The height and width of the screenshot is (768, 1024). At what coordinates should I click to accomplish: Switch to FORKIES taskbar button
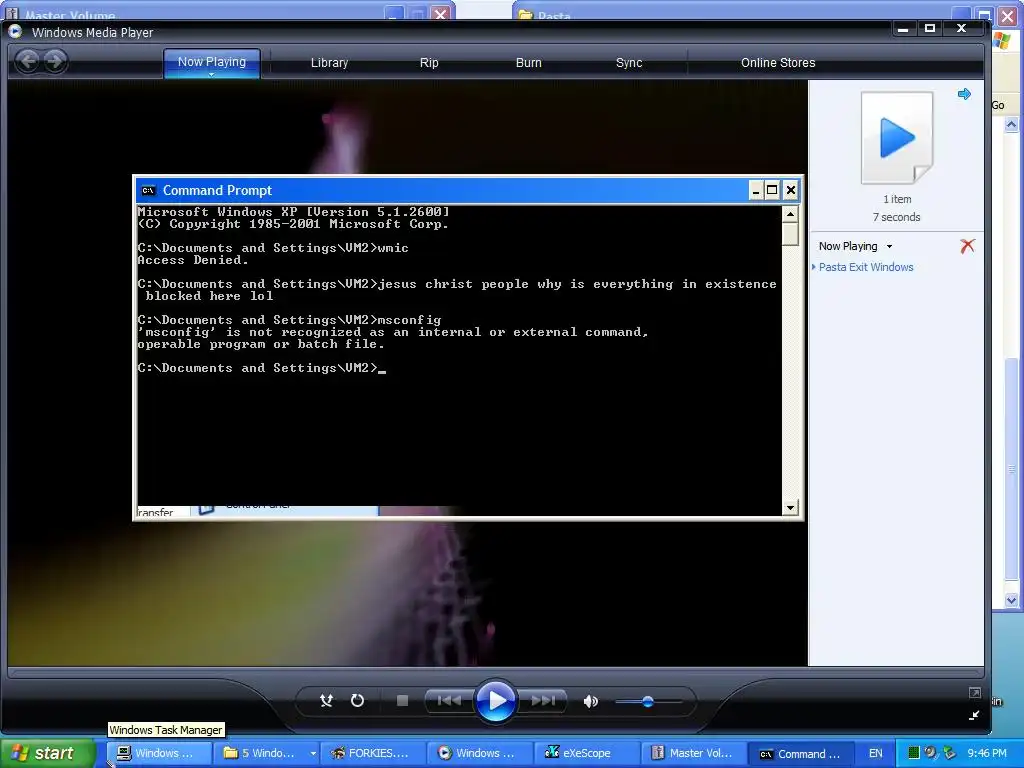pyautogui.click(x=373, y=753)
